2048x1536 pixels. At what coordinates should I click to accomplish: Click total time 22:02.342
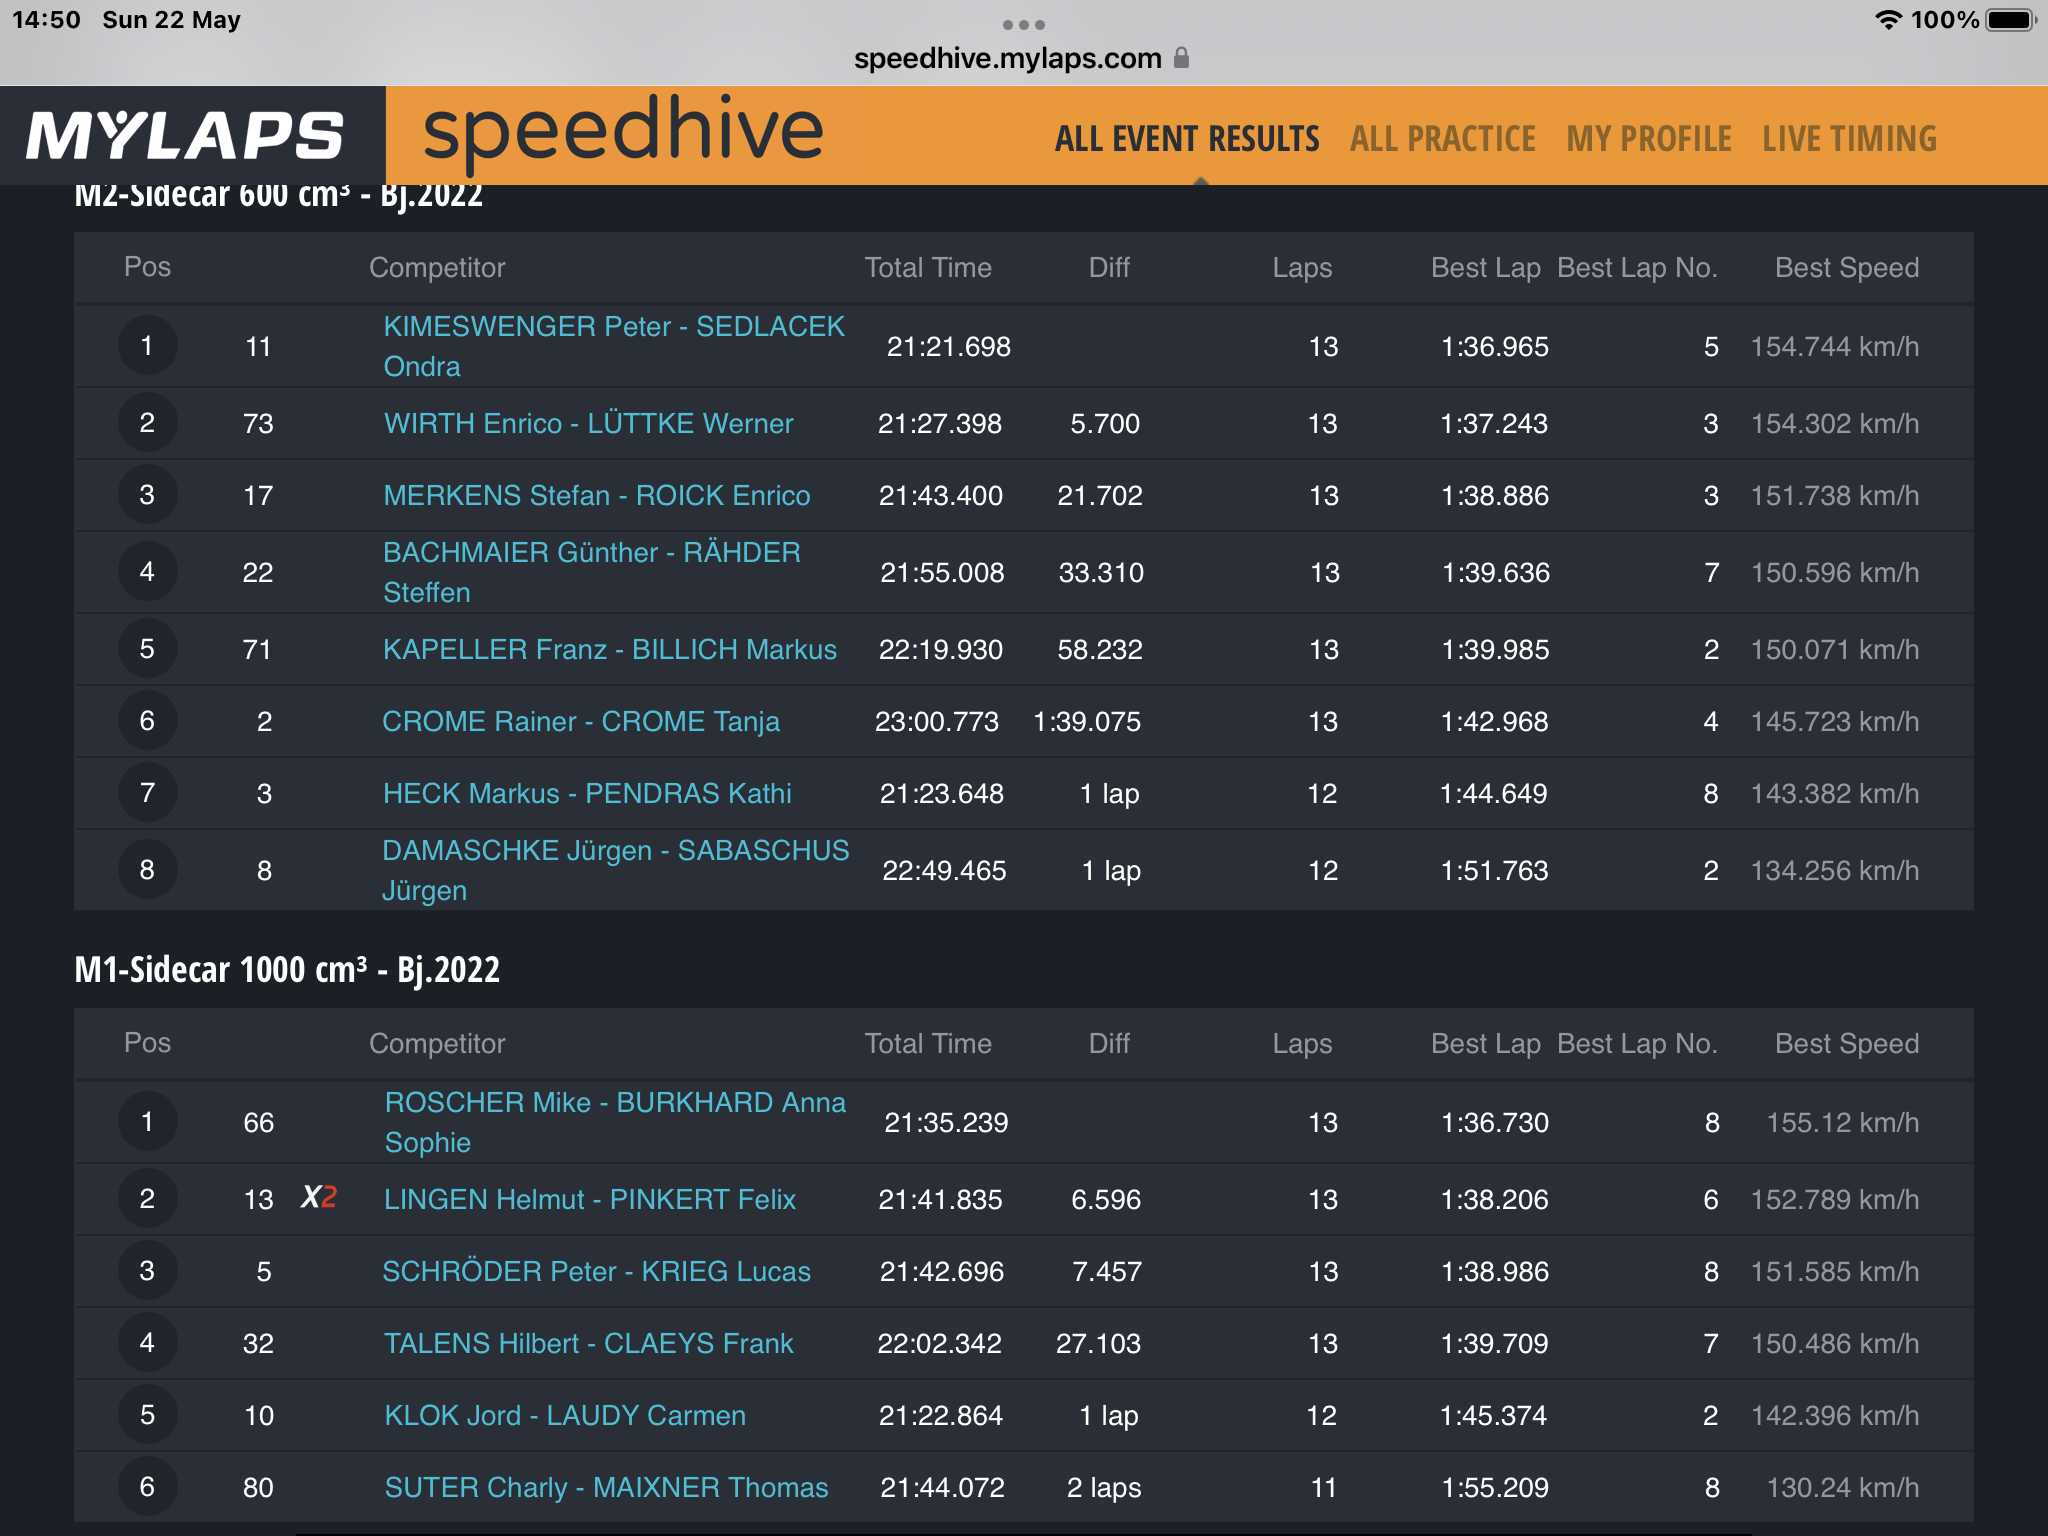(x=939, y=1343)
